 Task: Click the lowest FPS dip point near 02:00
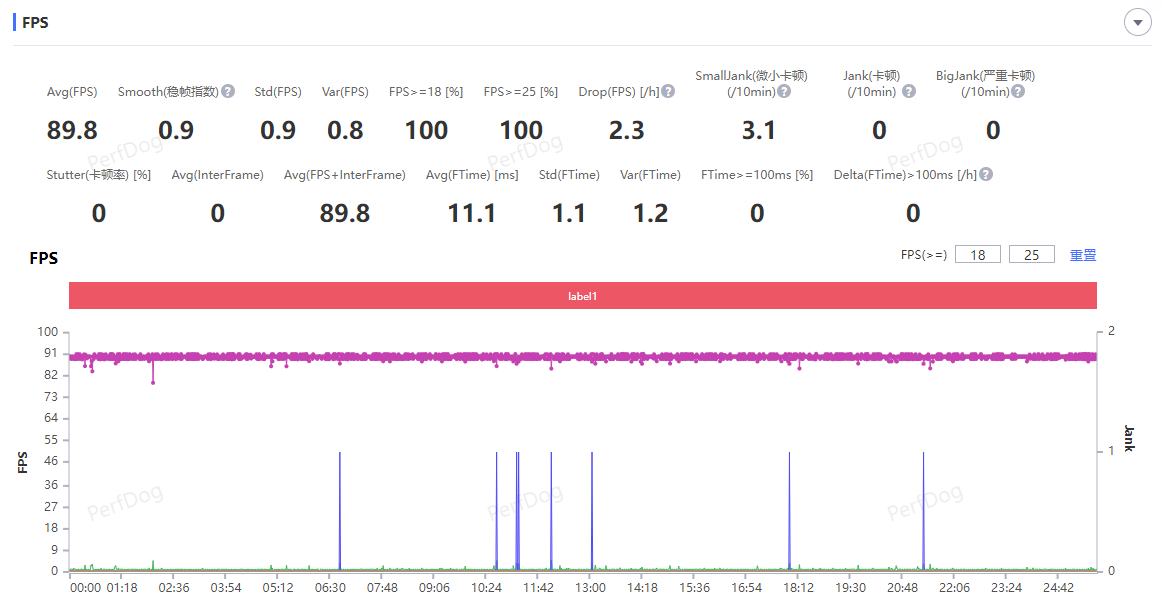[153, 382]
